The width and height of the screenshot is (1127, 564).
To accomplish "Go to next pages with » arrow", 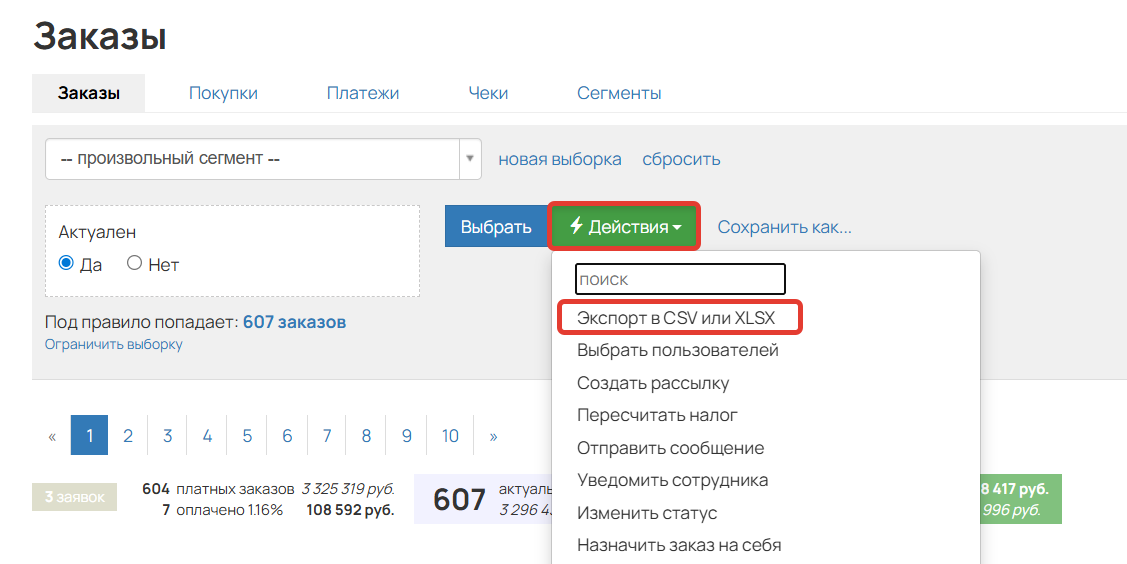I will 493,435.
